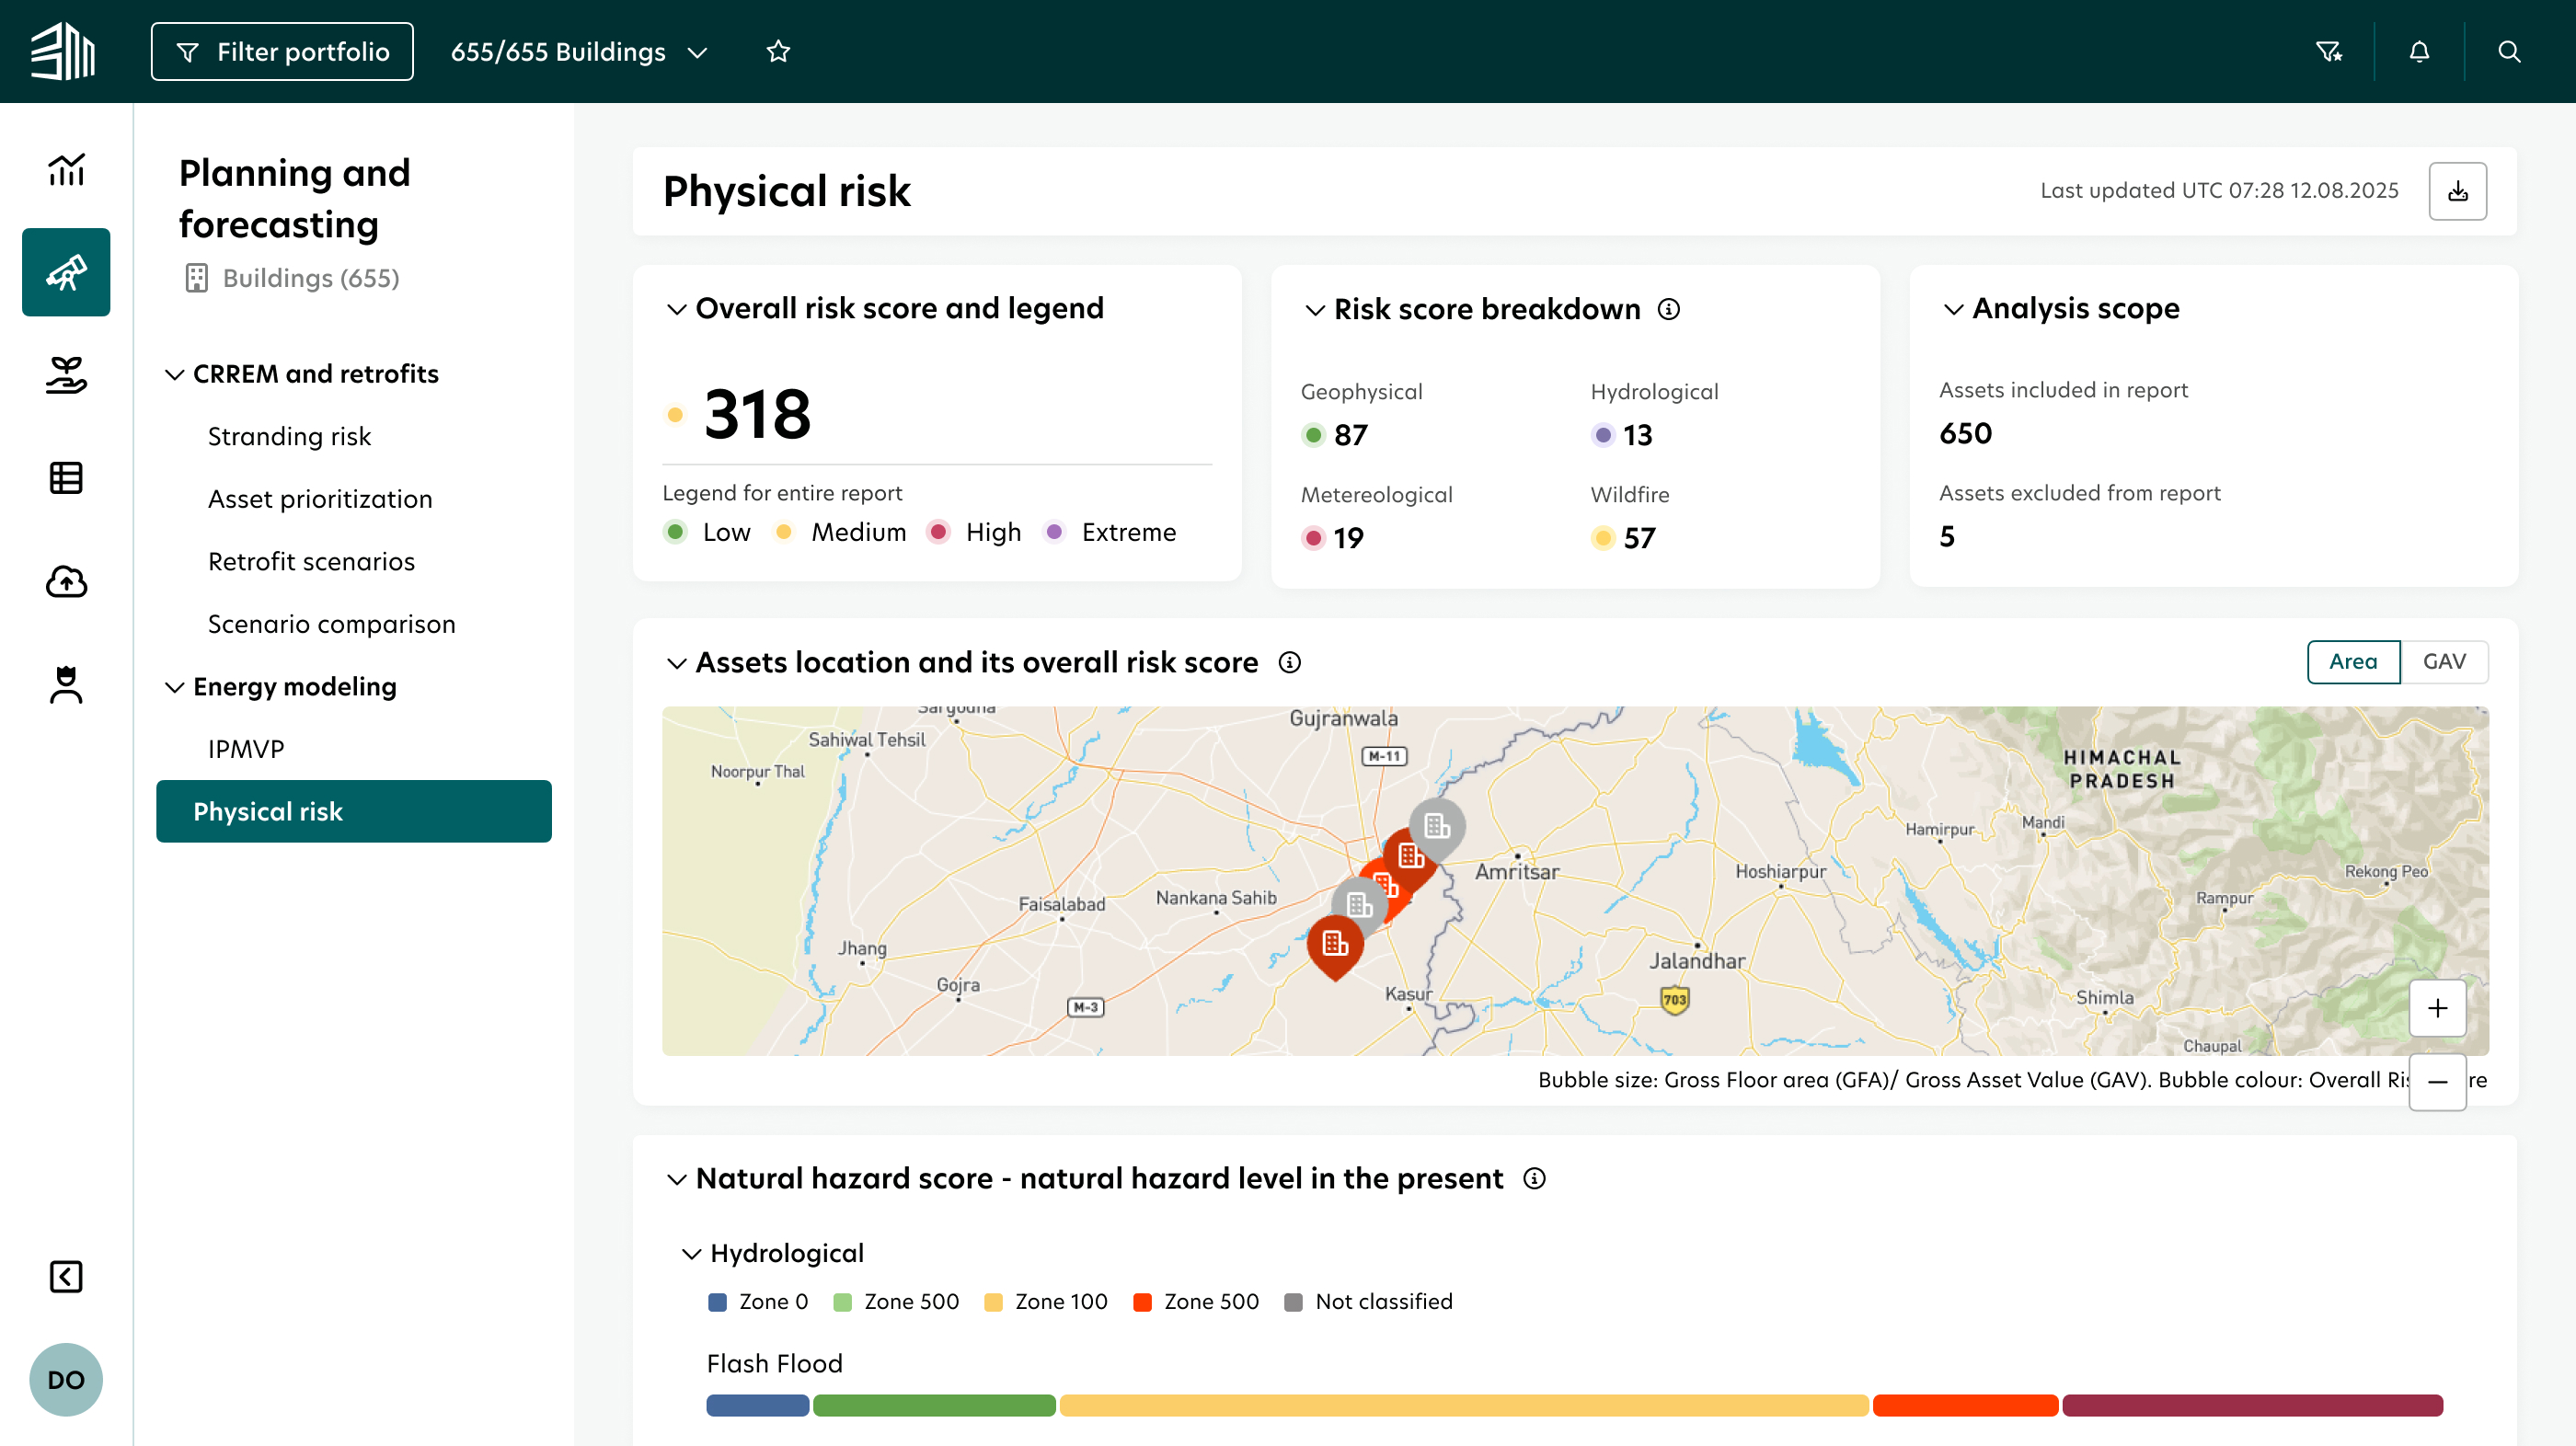The image size is (2576, 1446).
Task: Collapse the Natural hazard score section
Action: click(677, 1179)
